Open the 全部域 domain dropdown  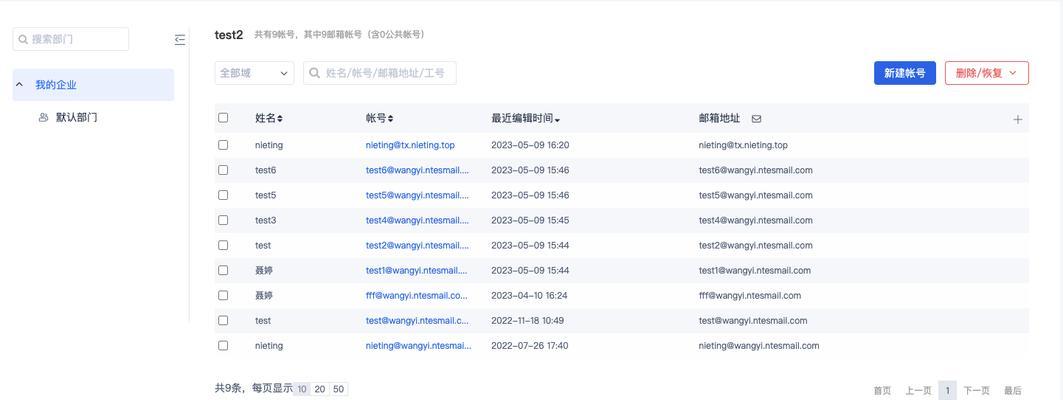(254, 73)
